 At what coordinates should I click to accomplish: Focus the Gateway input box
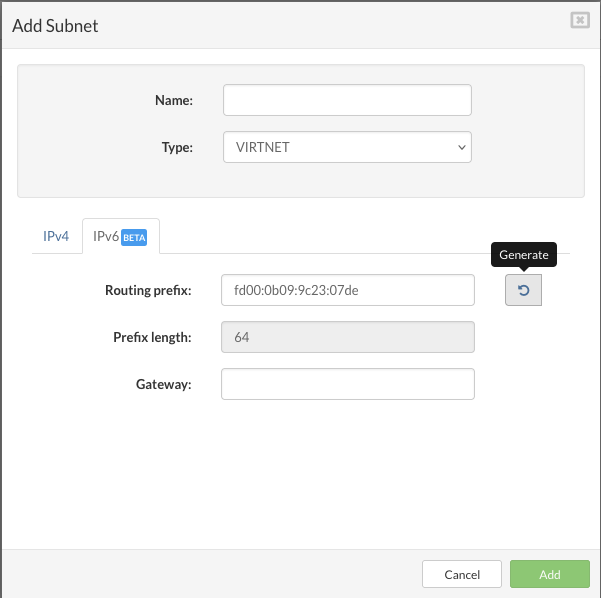click(x=348, y=384)
